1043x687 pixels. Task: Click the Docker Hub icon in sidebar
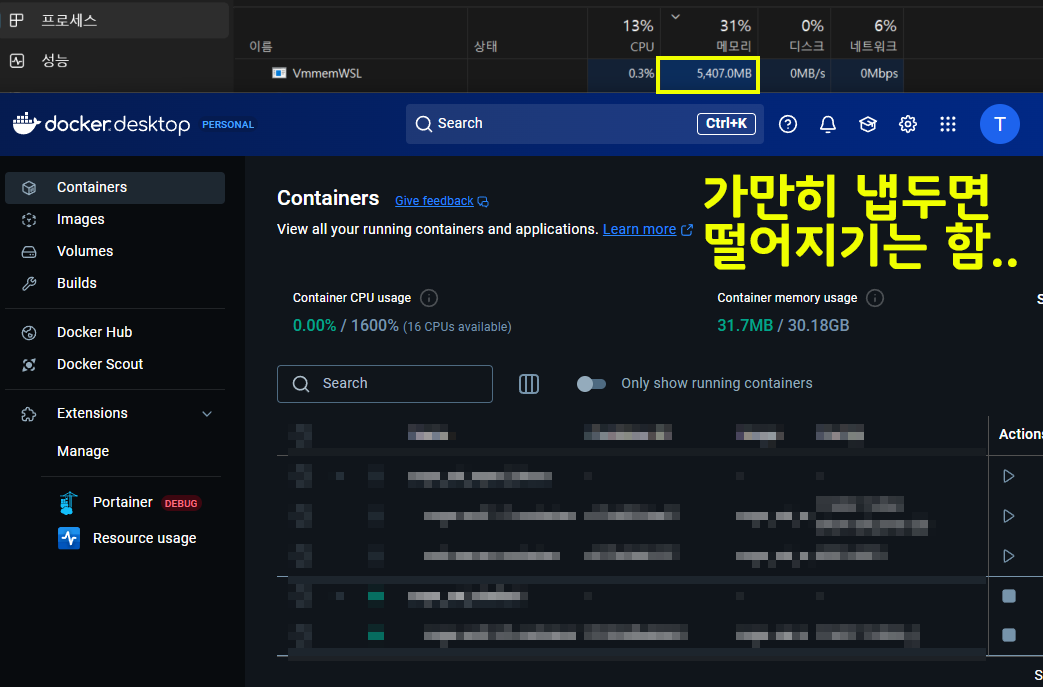click(29, 333)
